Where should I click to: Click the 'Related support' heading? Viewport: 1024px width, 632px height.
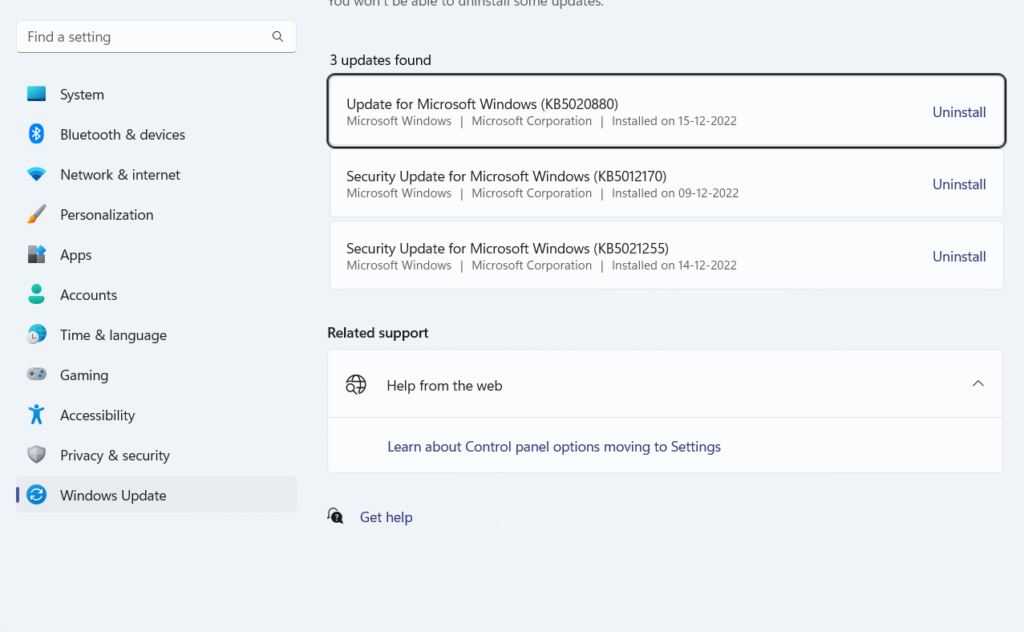pos(377,332)
